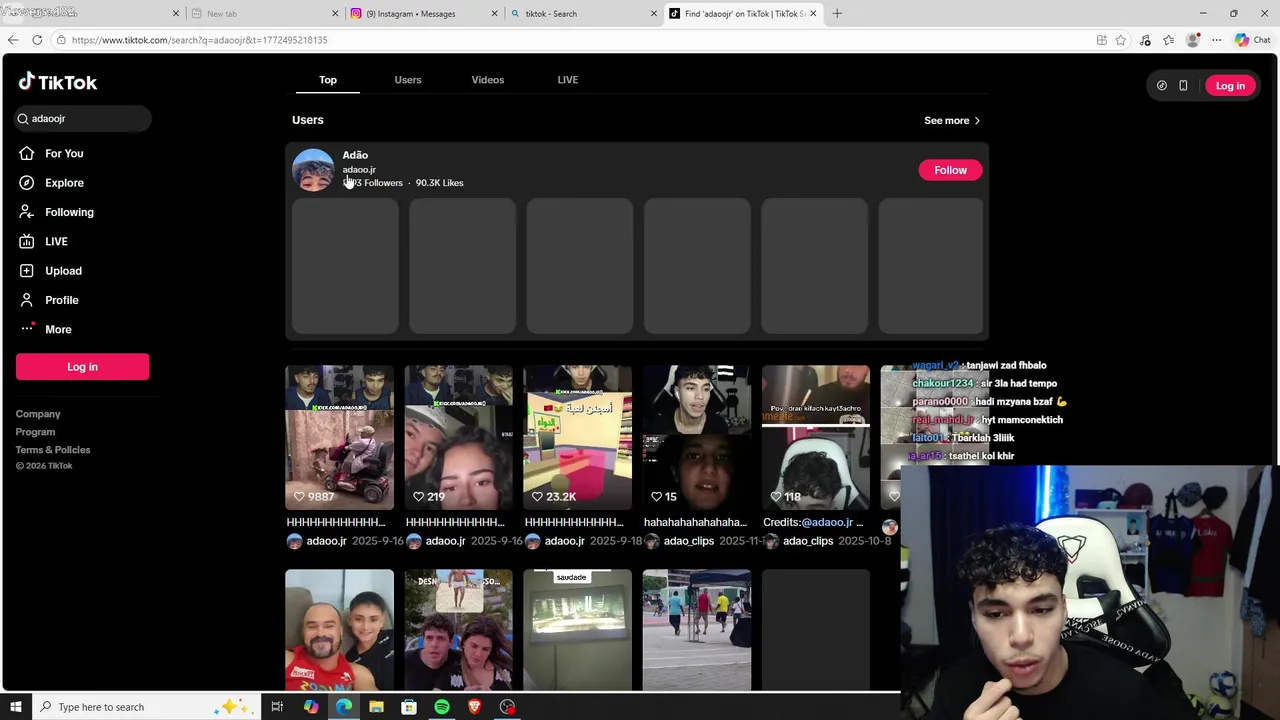The height and width of the screenshot is (720, 1280).
Task: Open Adão's profile avatar
Action: (313, 169)
